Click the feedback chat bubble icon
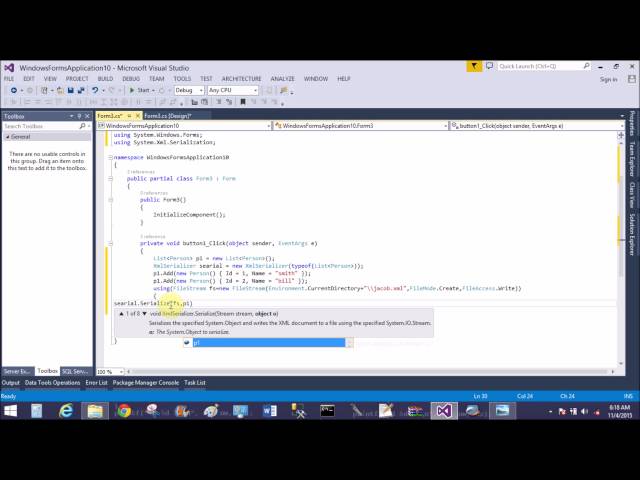 coord(489,66)
